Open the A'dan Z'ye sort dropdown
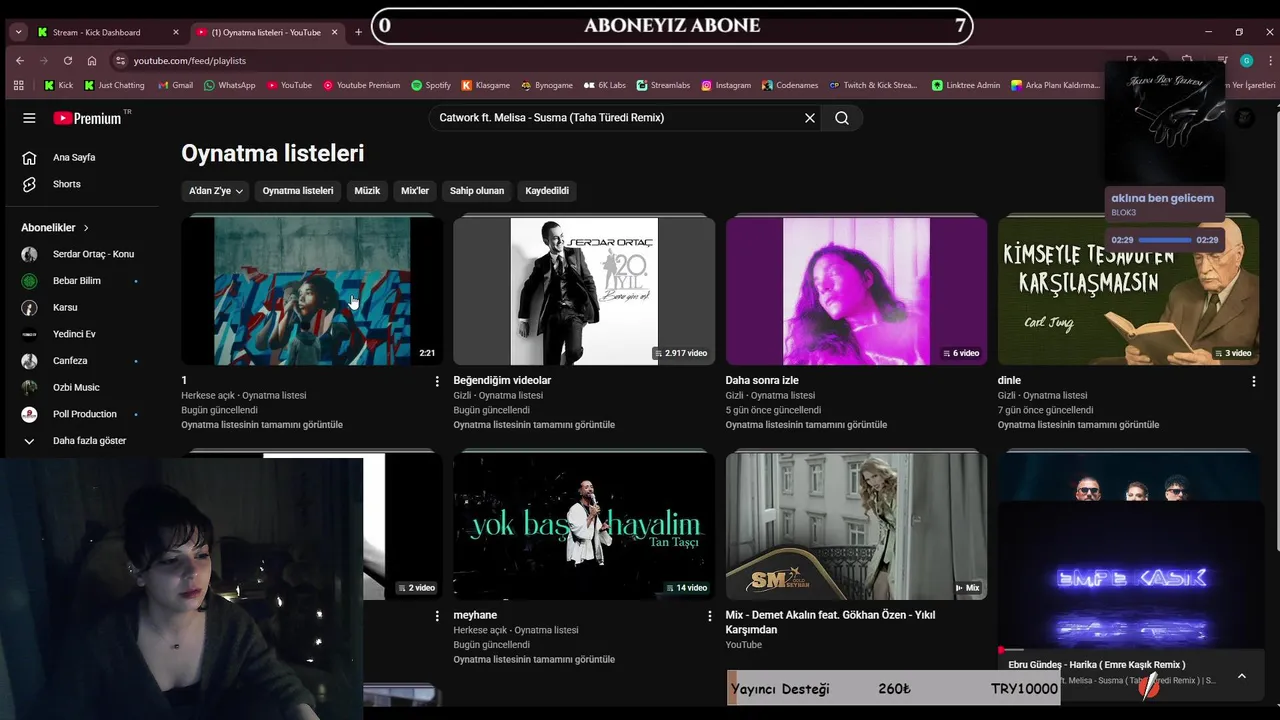This screenshot has width=1280, height=720. (x=216, y=191)
